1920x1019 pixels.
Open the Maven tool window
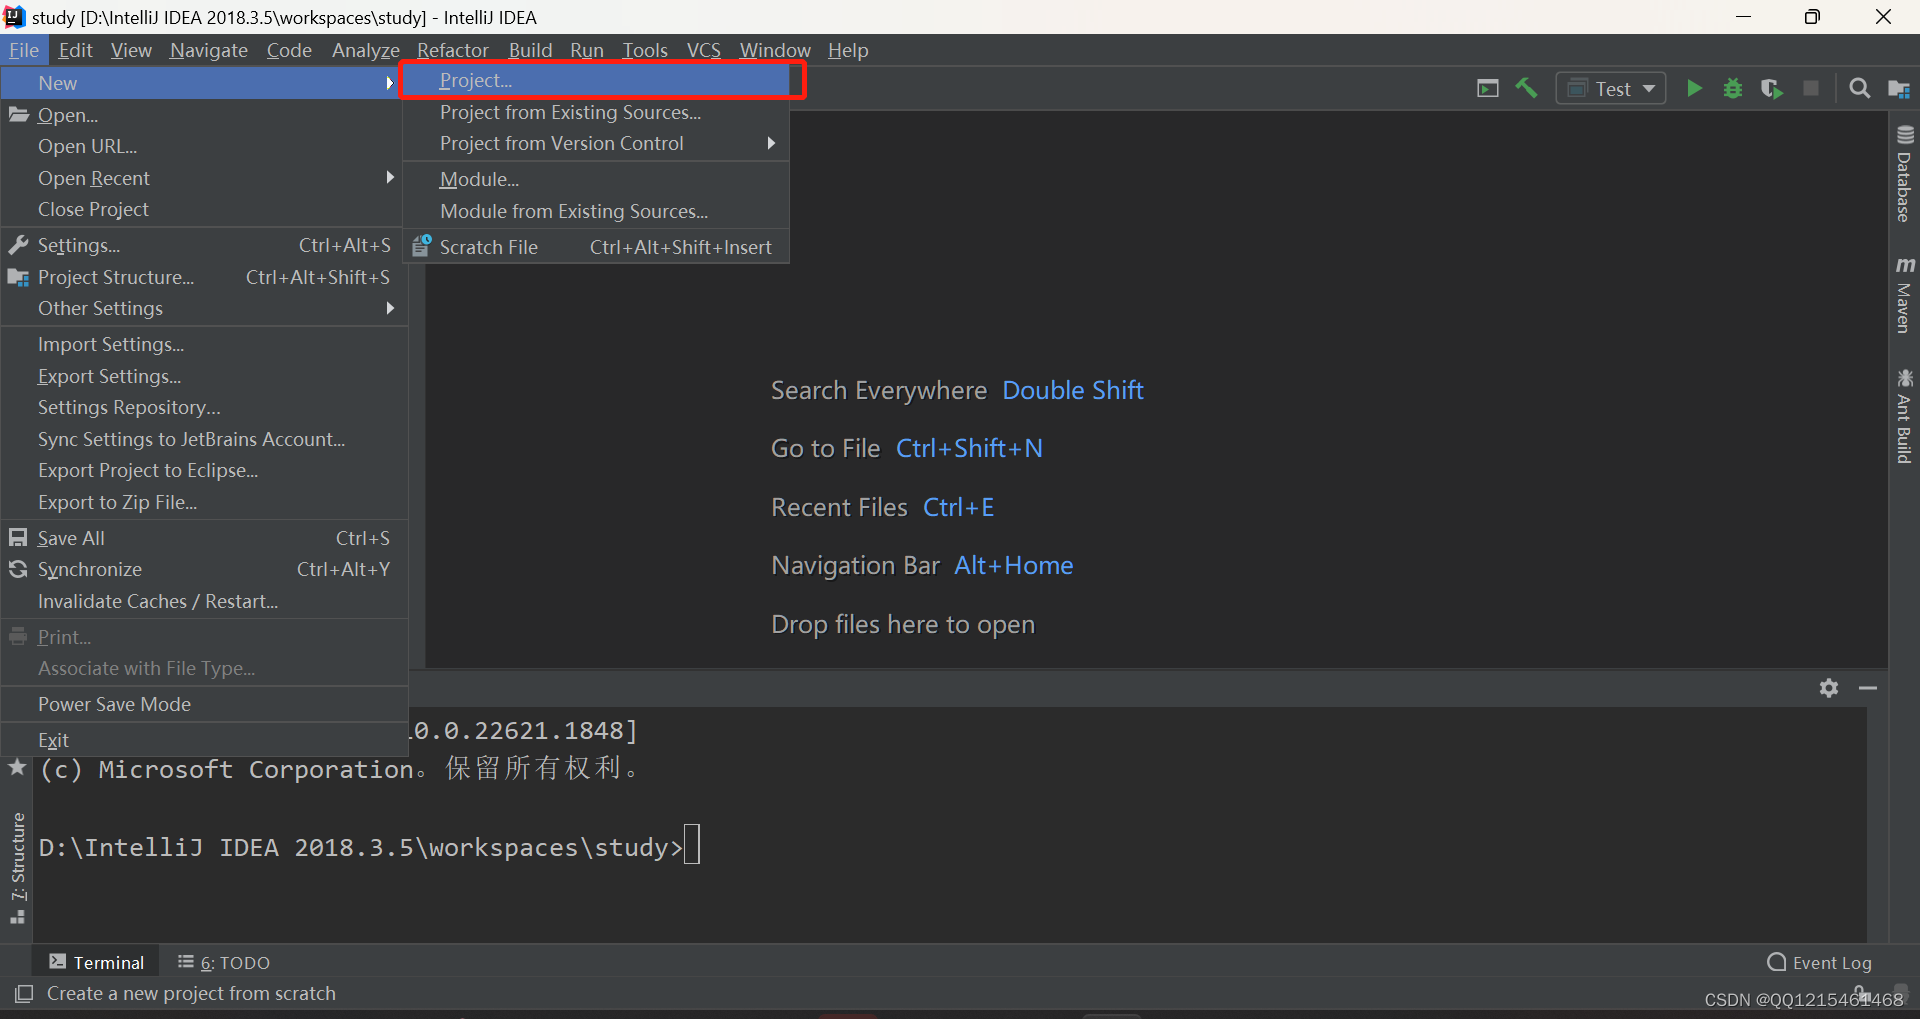coord(1904,295)
